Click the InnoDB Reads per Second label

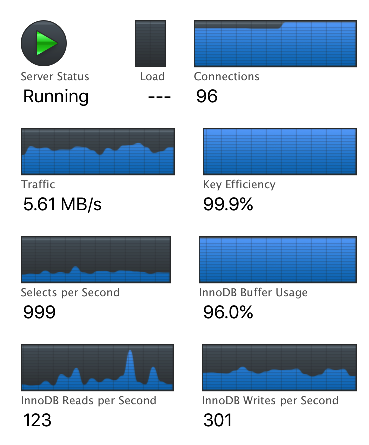[89, 400]
